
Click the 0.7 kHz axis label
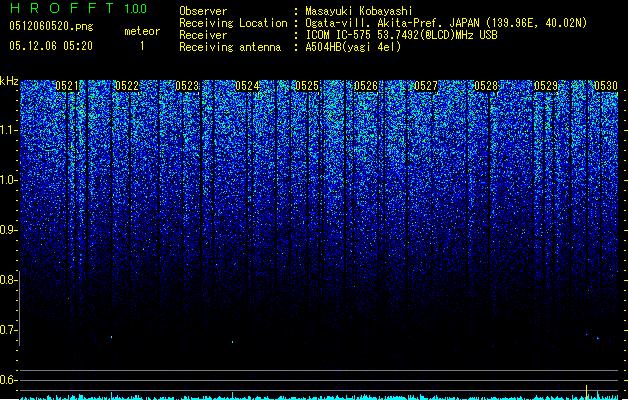click(8, 330)
